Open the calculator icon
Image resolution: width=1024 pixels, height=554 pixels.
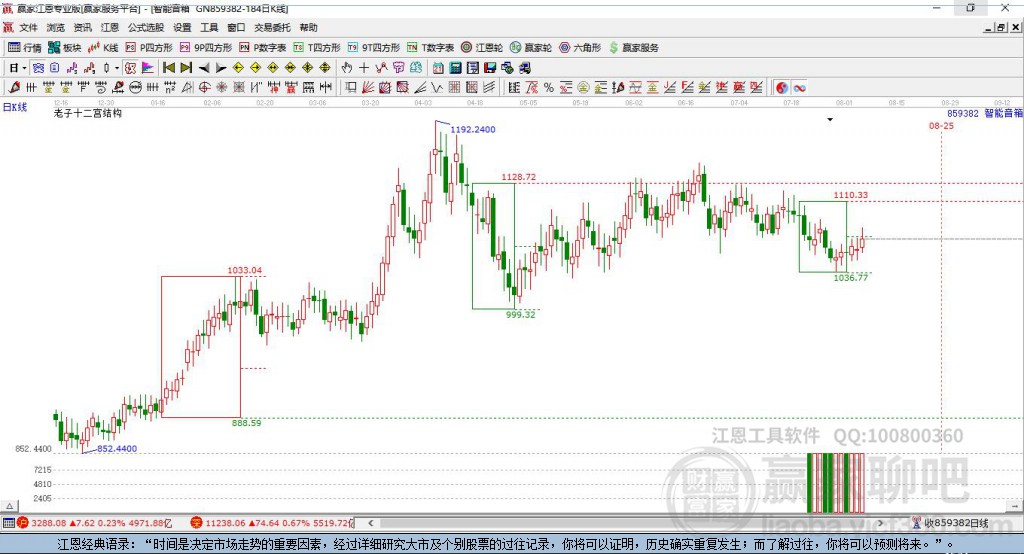(455, 68)
